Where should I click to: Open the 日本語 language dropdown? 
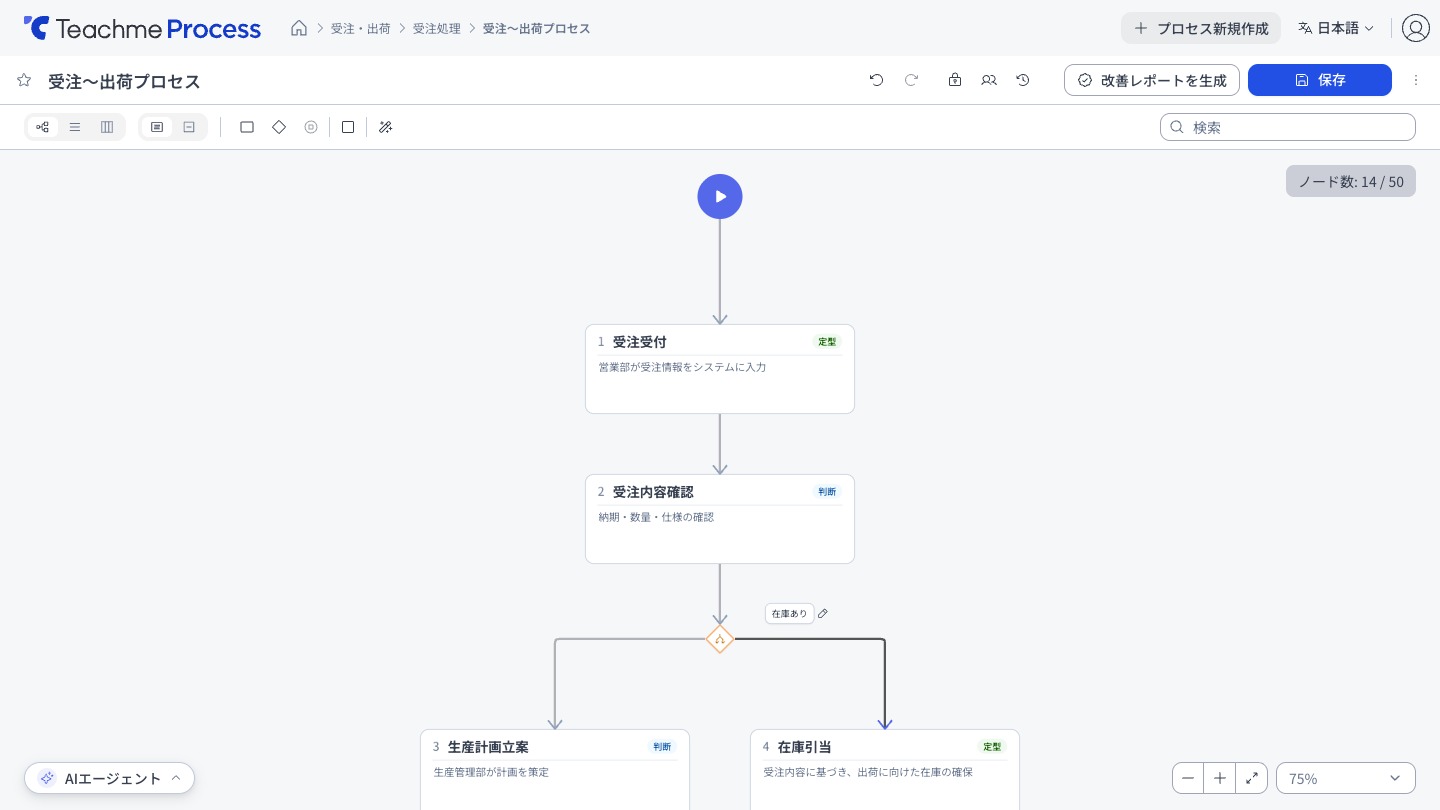coord(1336,28)
